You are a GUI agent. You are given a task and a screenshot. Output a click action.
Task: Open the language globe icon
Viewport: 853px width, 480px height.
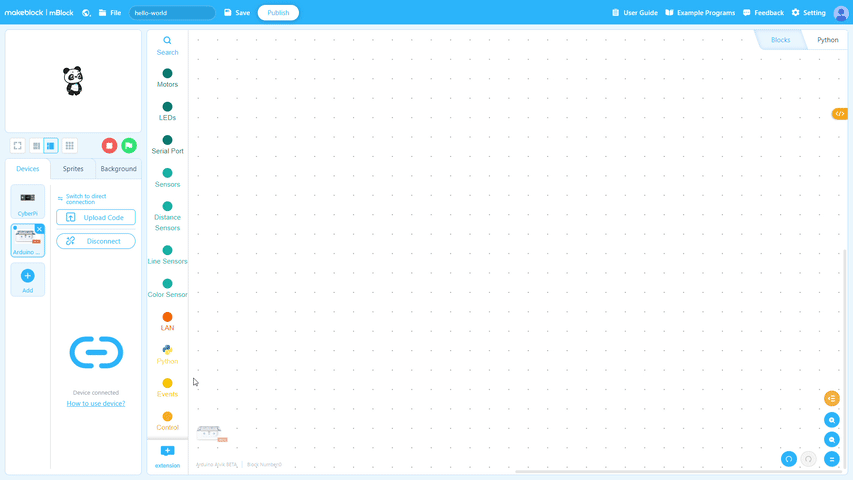(x=86, y=13)
